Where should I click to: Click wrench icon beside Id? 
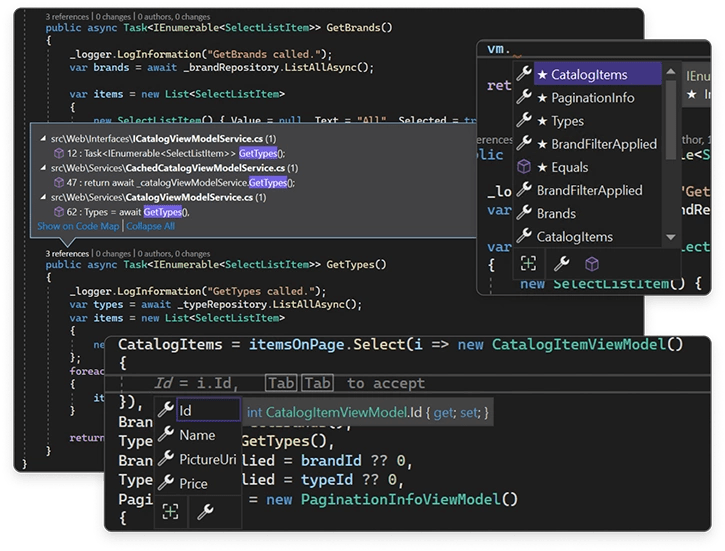pos(166,409)
